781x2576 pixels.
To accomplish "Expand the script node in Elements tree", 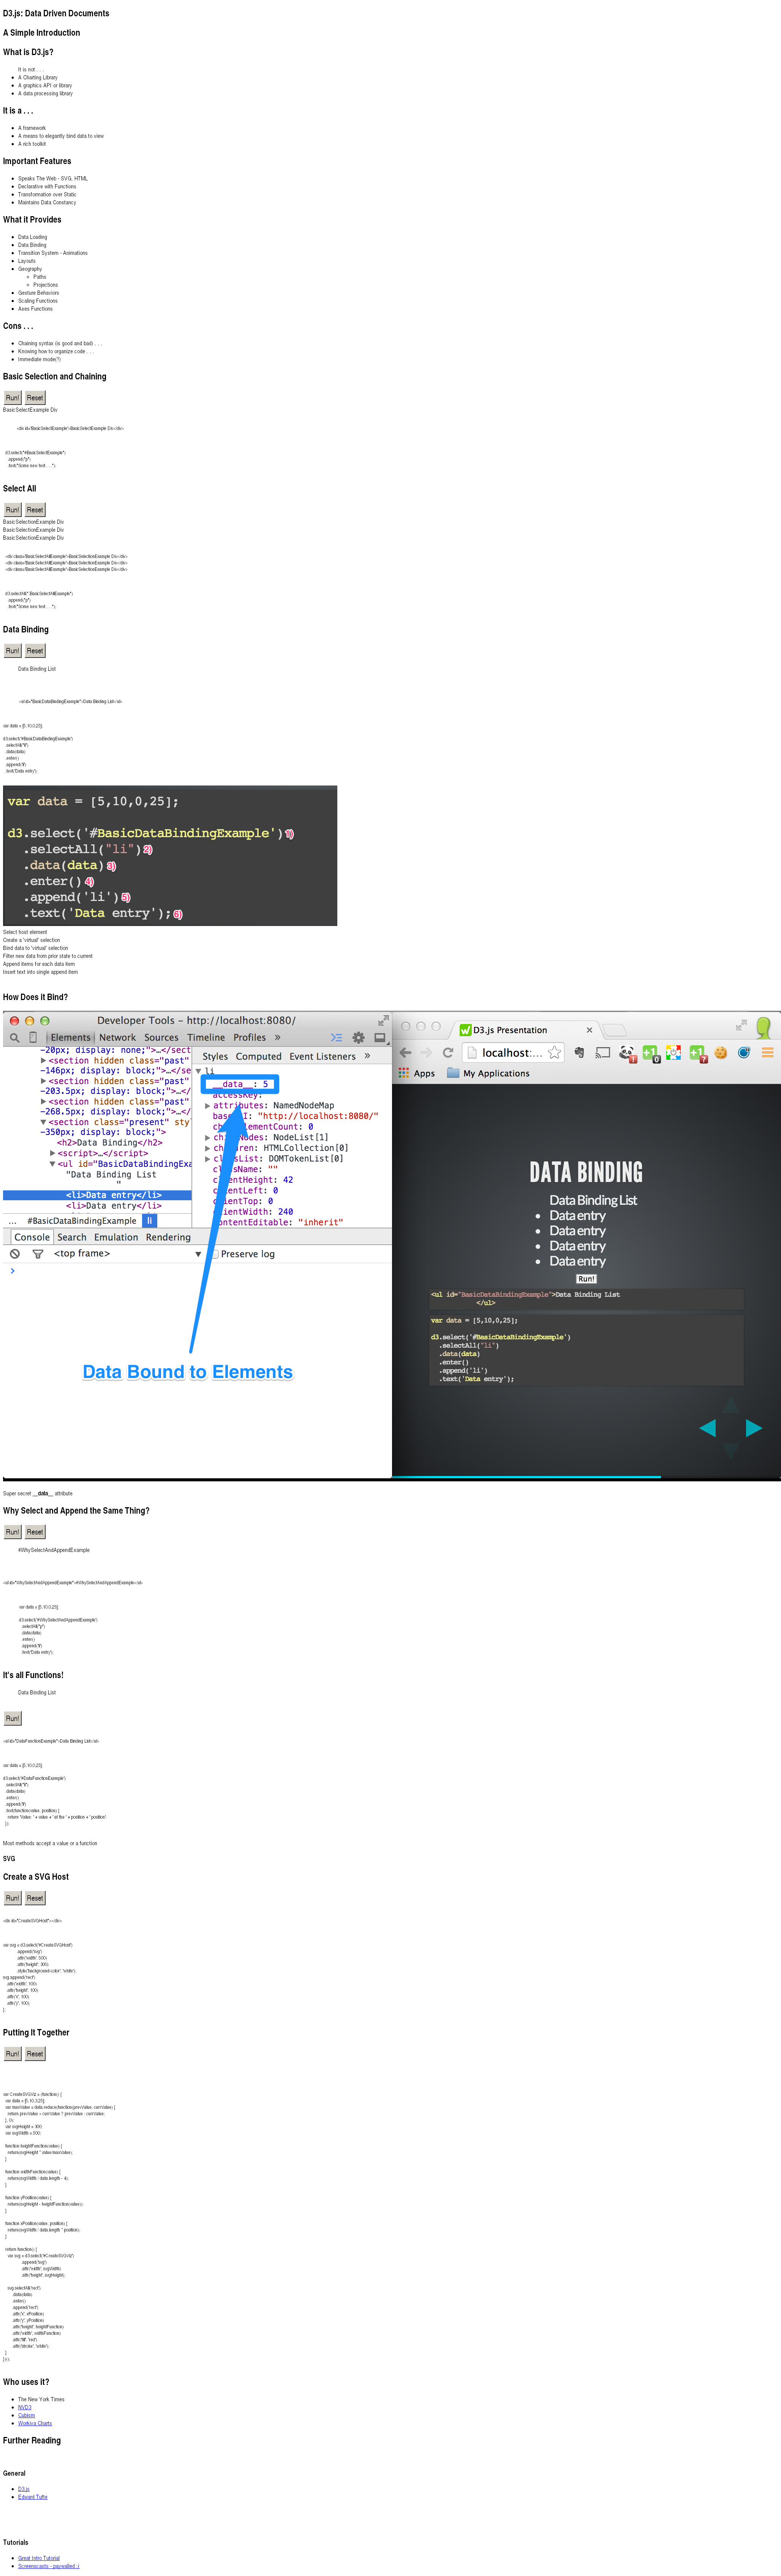I will 53,1153.
